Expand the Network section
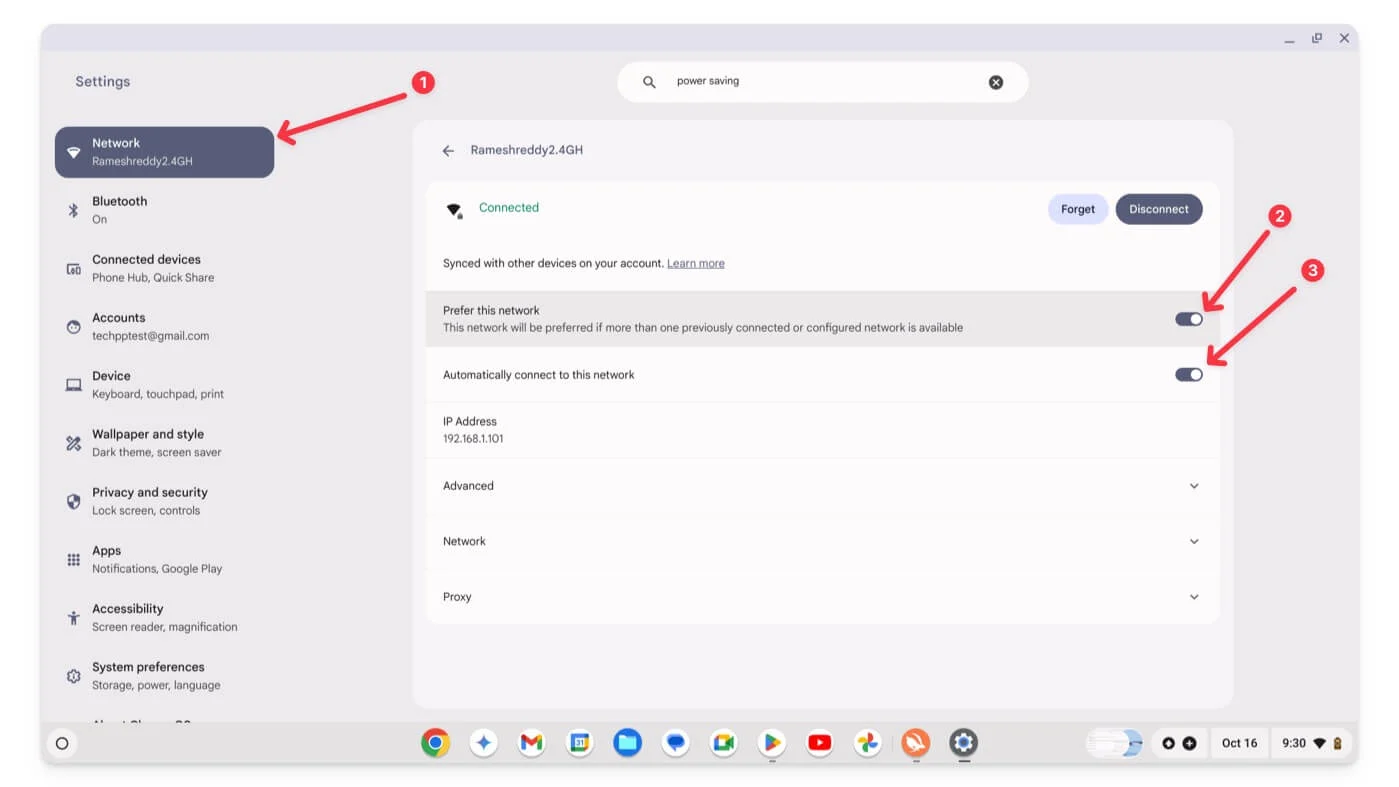Image resolution: width=1399 pixels, height=787 pixels. tap(822, 541)
